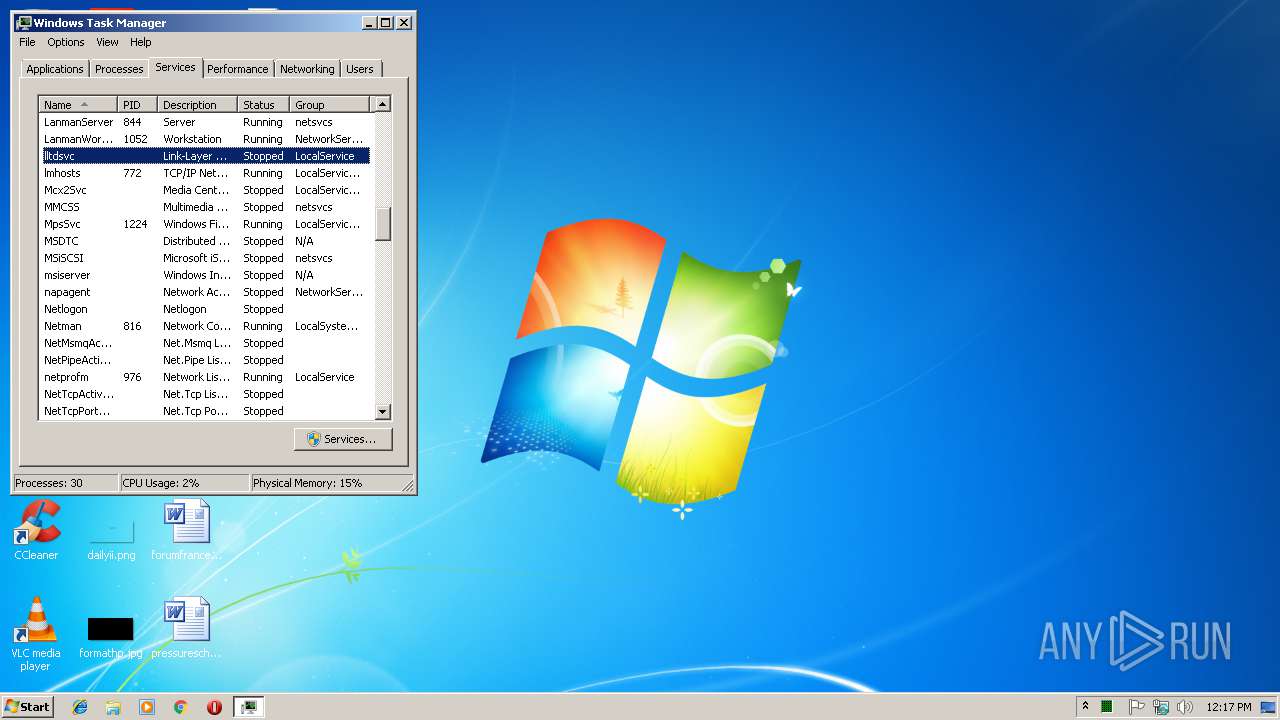Sort services by PID column header

tap(137, 104)
